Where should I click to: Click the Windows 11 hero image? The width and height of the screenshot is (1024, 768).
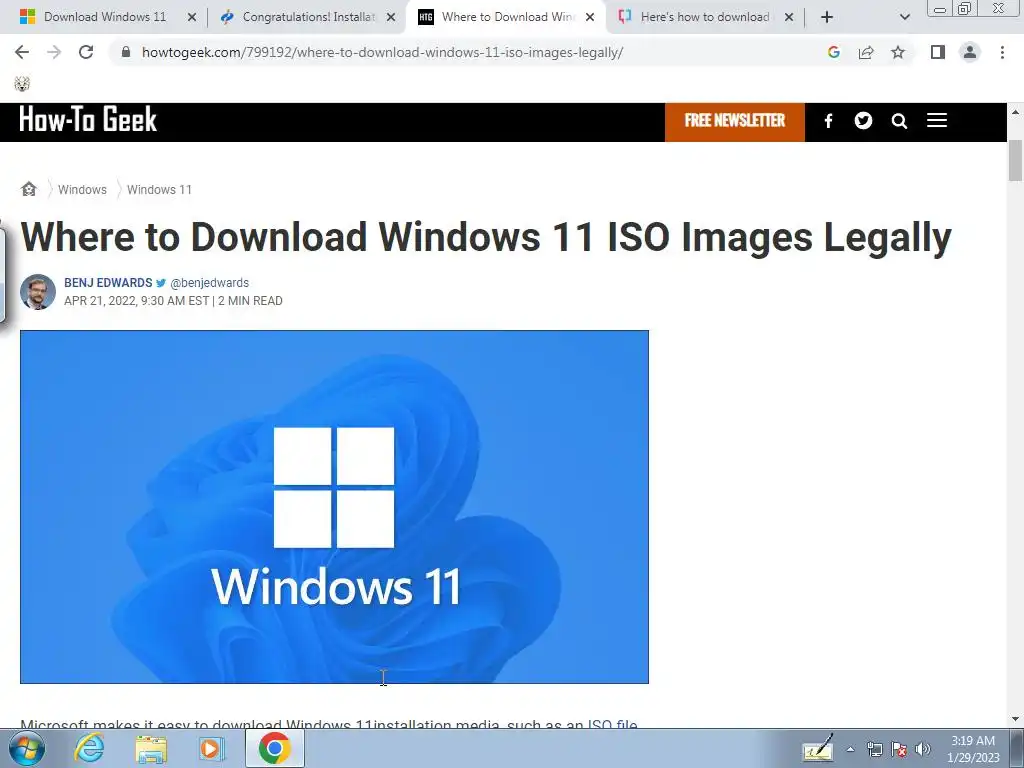coord(334,507)
